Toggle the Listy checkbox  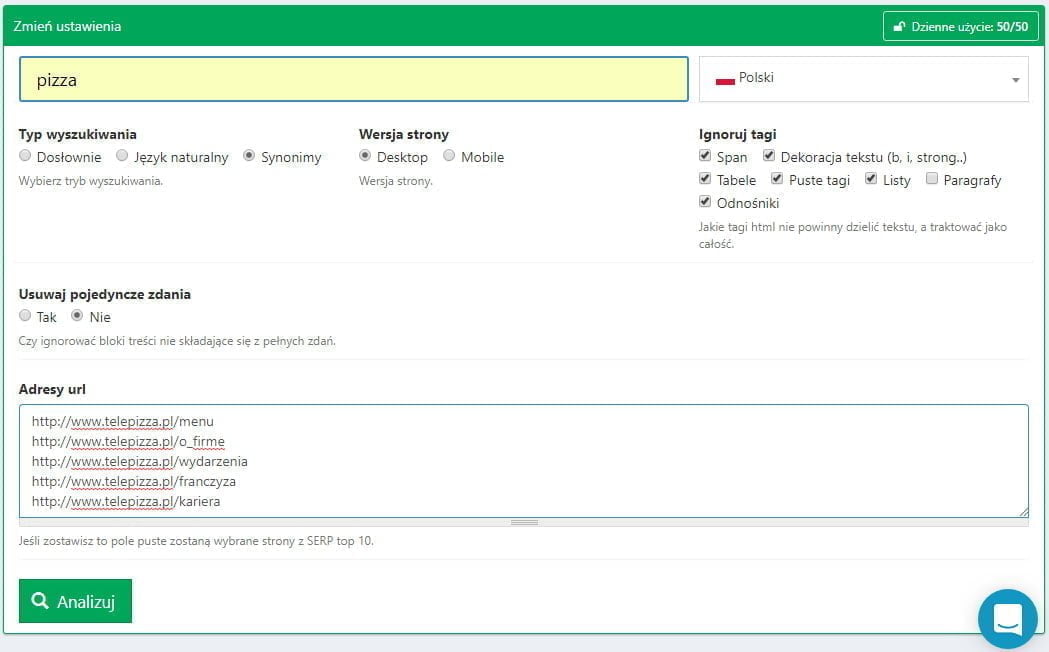(x=872, y=179)
